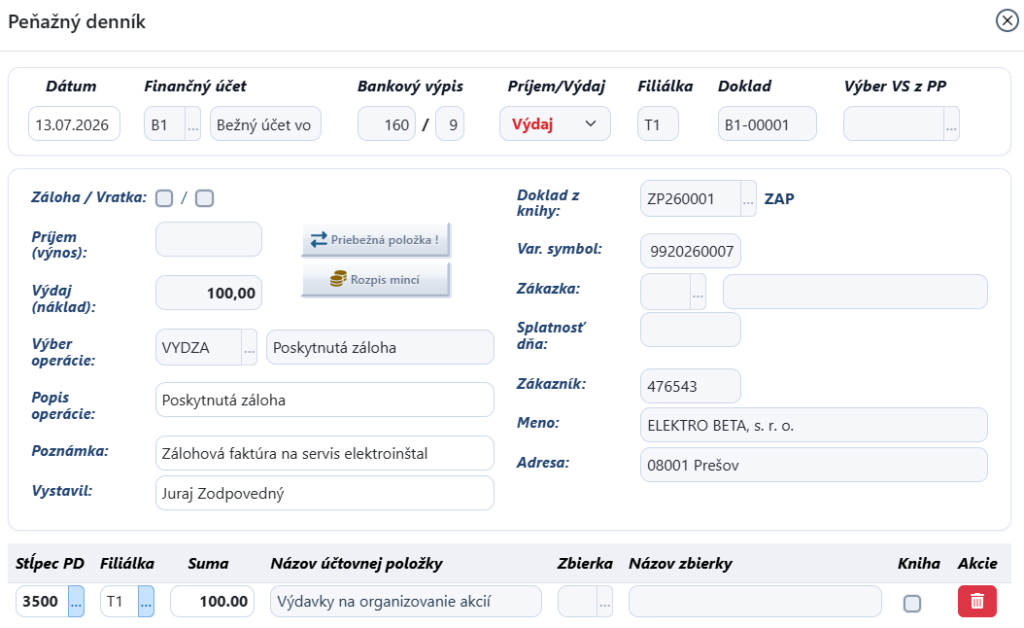Open lookup dots next to row Filiálka T1
This screenshot has height=628, width=1024.
point(146,601)
